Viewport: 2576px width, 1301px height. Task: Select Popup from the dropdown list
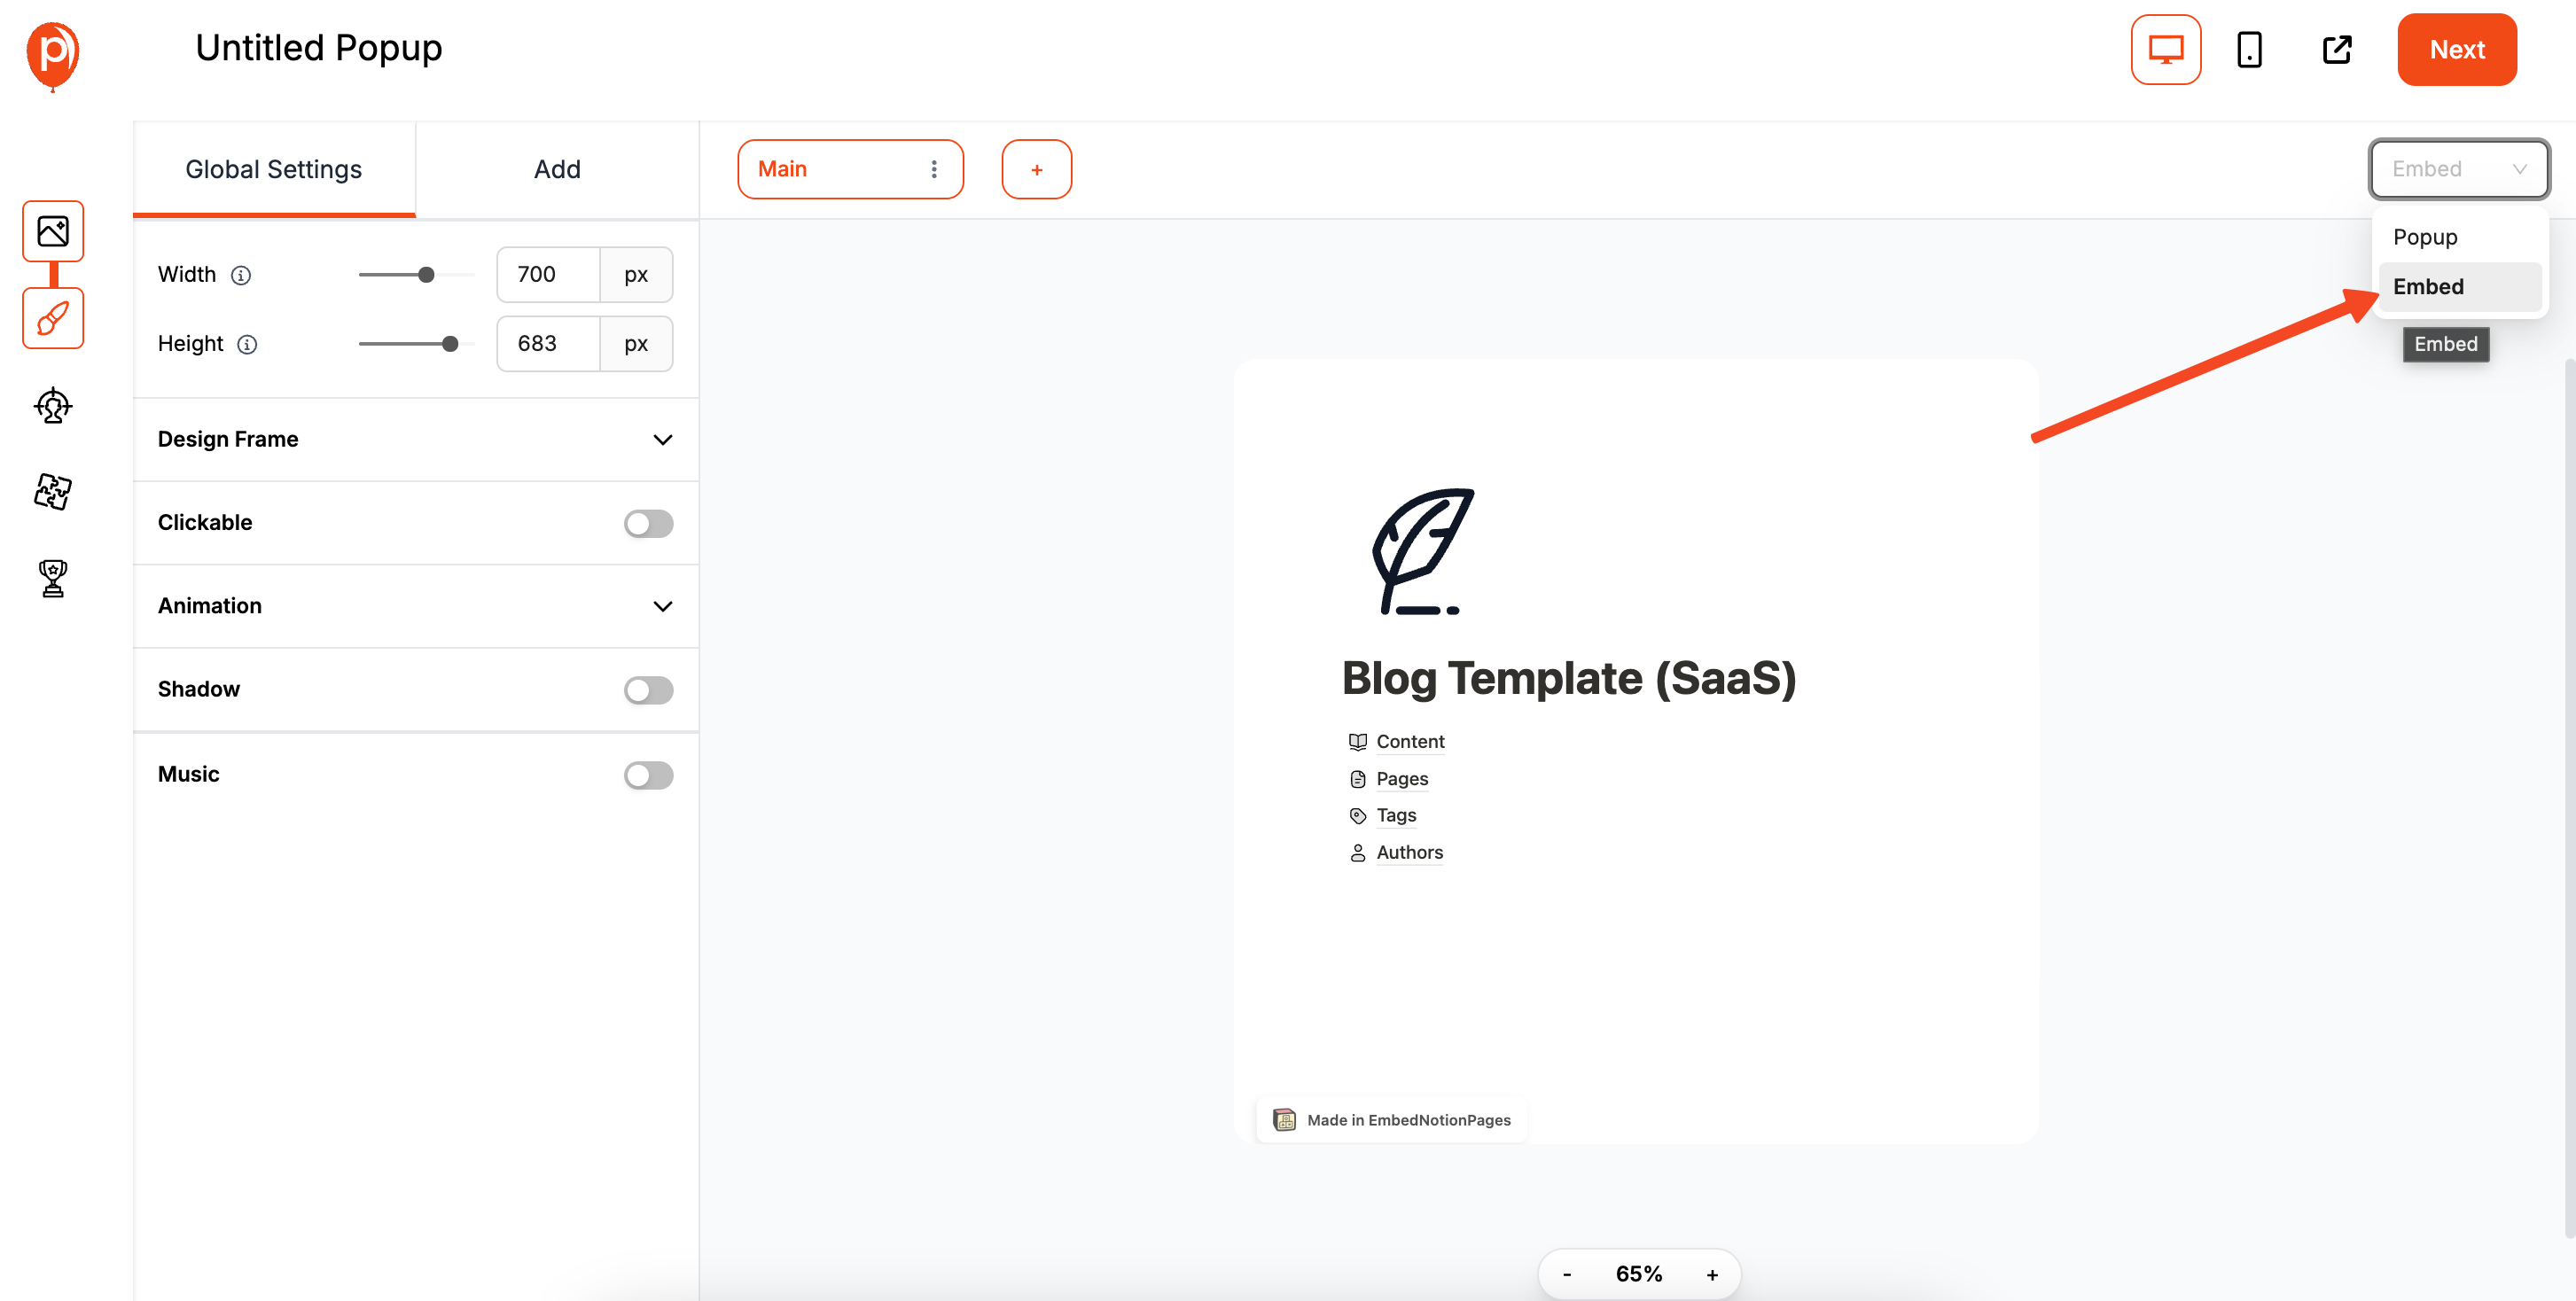[x=2459, y=237]
